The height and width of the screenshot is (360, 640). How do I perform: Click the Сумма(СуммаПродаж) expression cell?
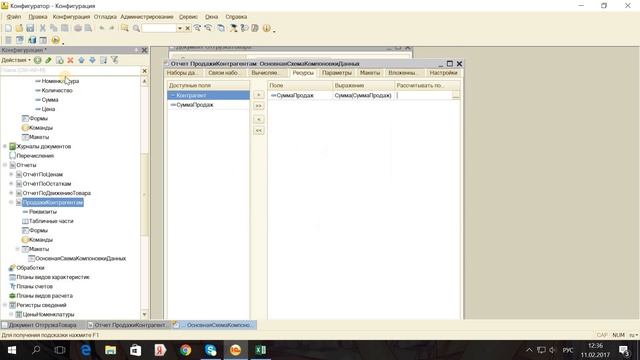(x=363, y=96)
